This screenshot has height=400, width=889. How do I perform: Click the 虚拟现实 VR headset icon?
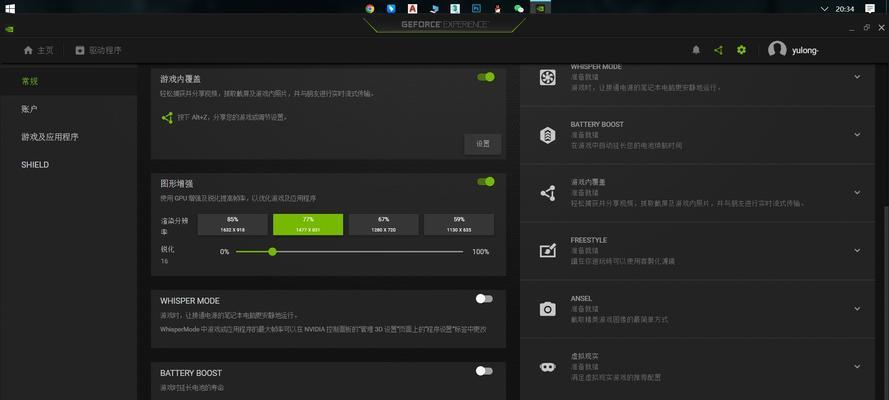547,367
